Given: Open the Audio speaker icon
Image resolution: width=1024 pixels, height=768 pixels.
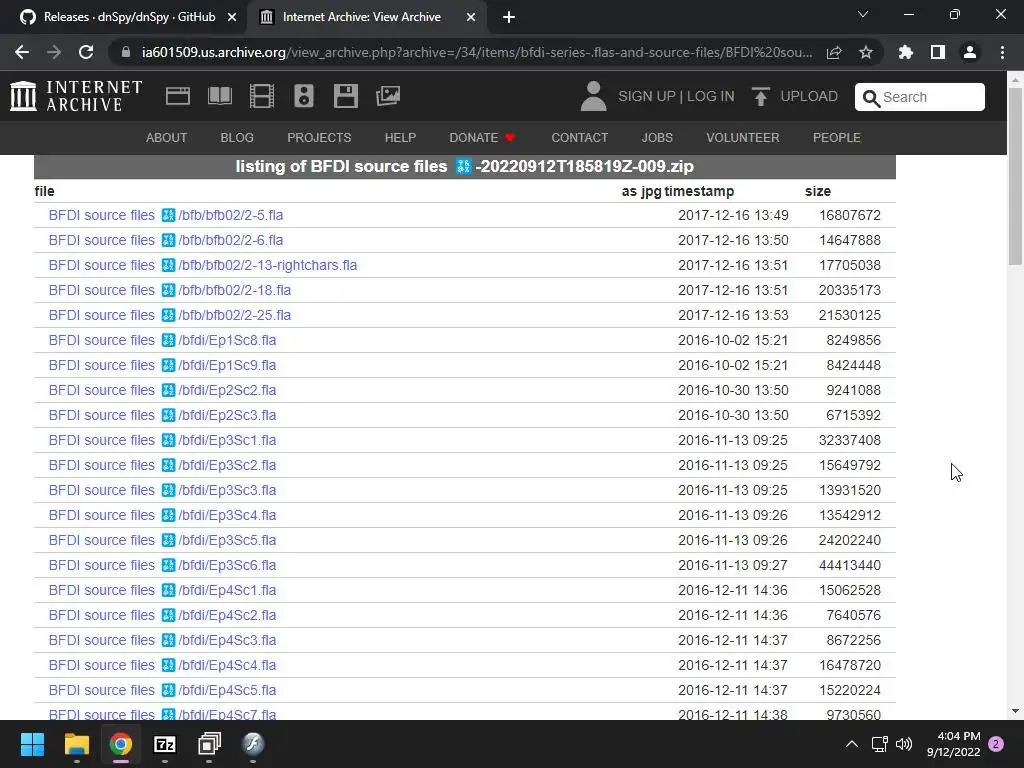Looking at the screenshot, I should tap(304, 96).
